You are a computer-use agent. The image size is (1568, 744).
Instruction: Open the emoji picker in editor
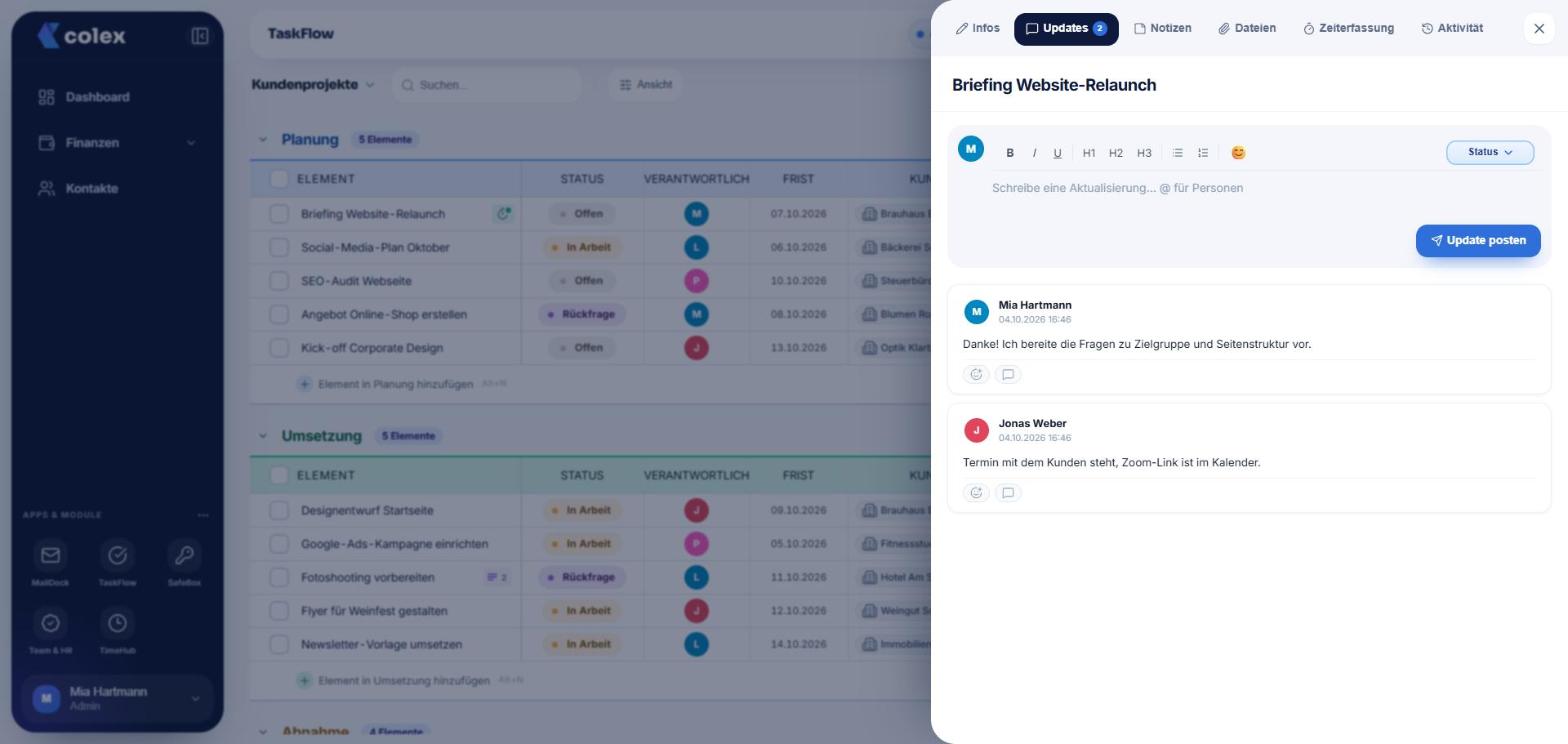(1238, 153)
